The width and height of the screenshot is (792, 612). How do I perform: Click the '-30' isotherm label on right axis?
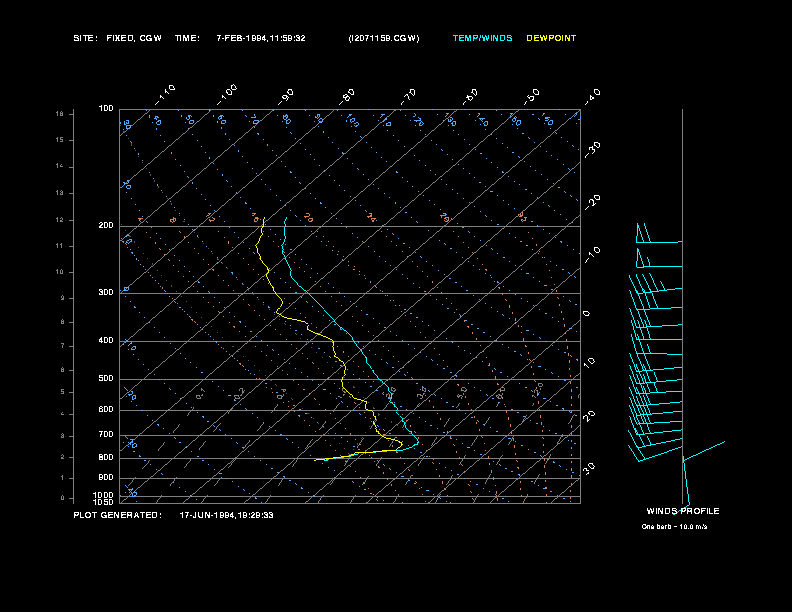pyautogui.click(x=592, y=150)
